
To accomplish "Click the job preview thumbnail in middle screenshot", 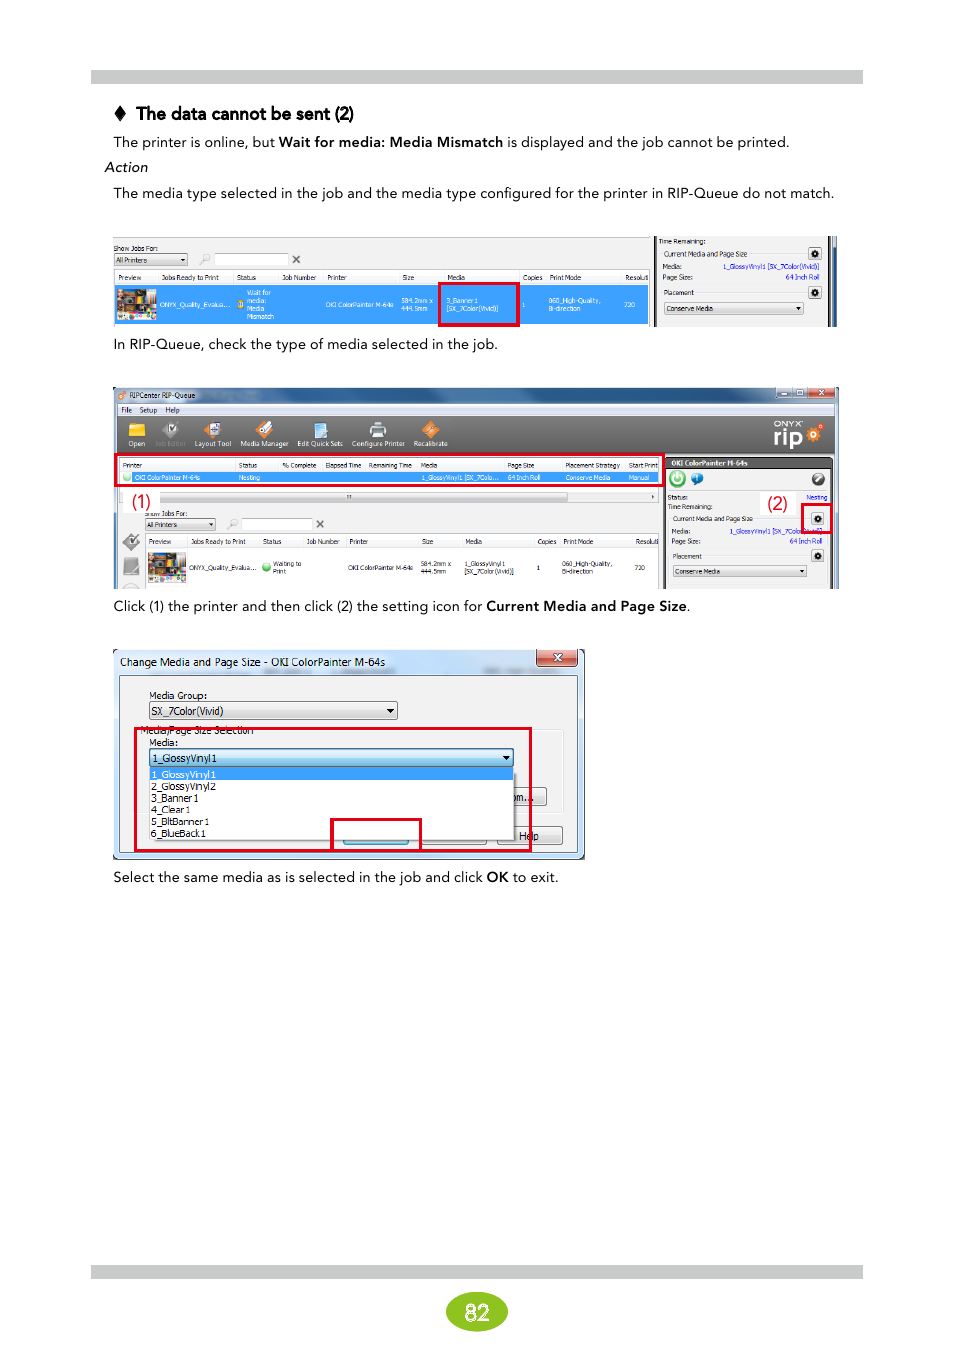I will click(x=167, y=567).
